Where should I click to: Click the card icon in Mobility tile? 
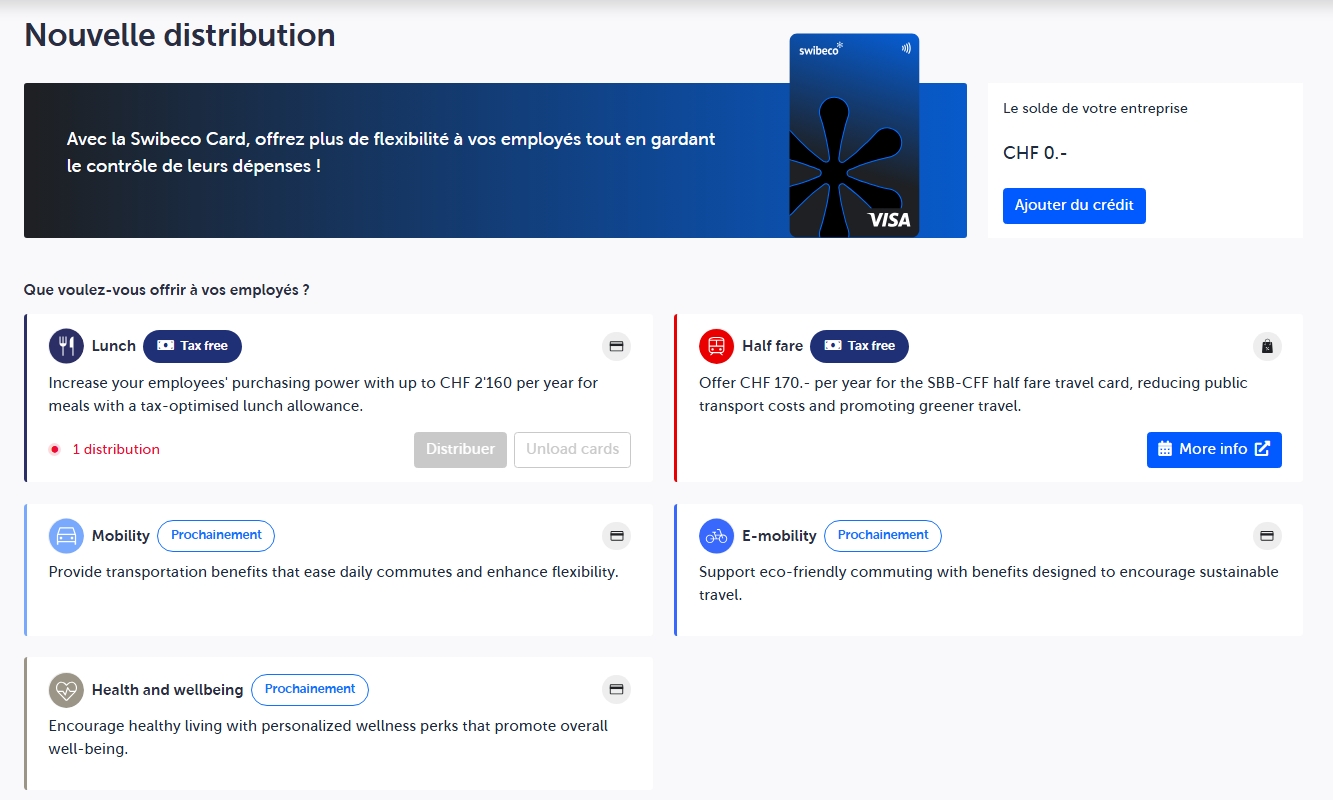coord(617,536)
